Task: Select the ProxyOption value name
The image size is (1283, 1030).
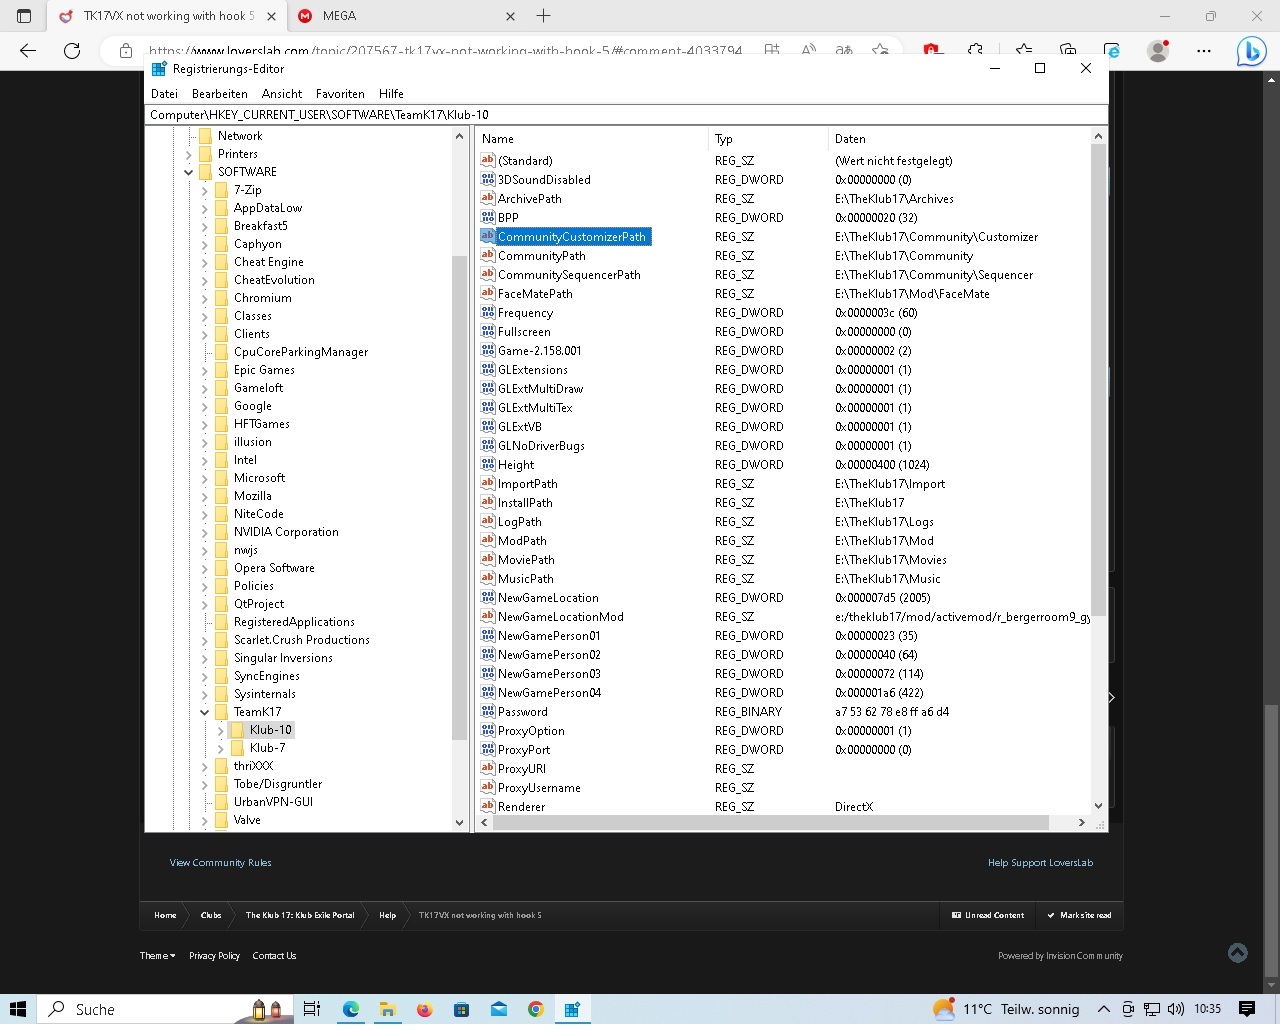Action: click(531, 731)
